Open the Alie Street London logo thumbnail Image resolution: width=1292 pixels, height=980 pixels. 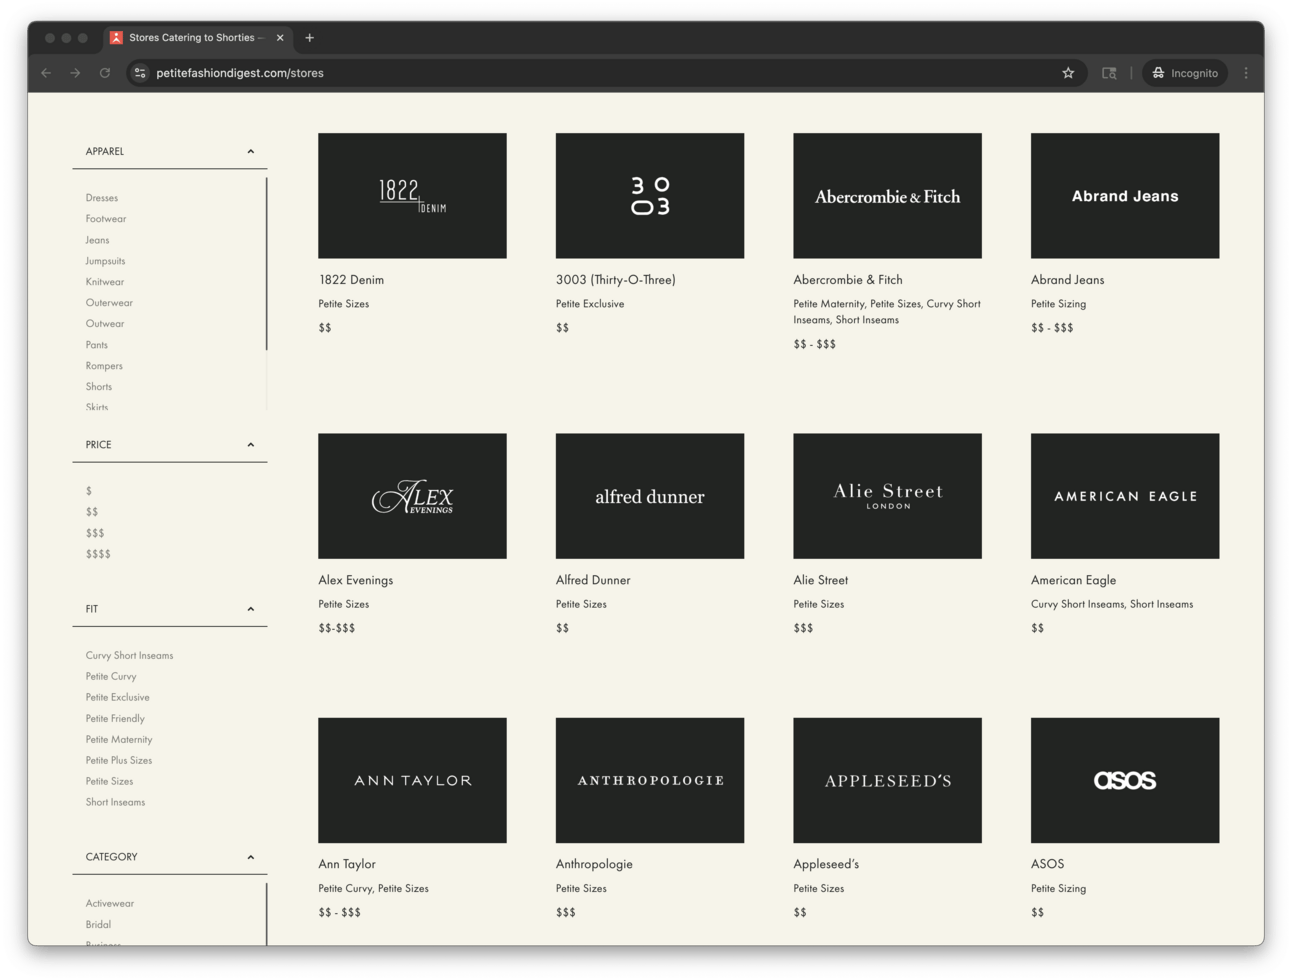887,496
